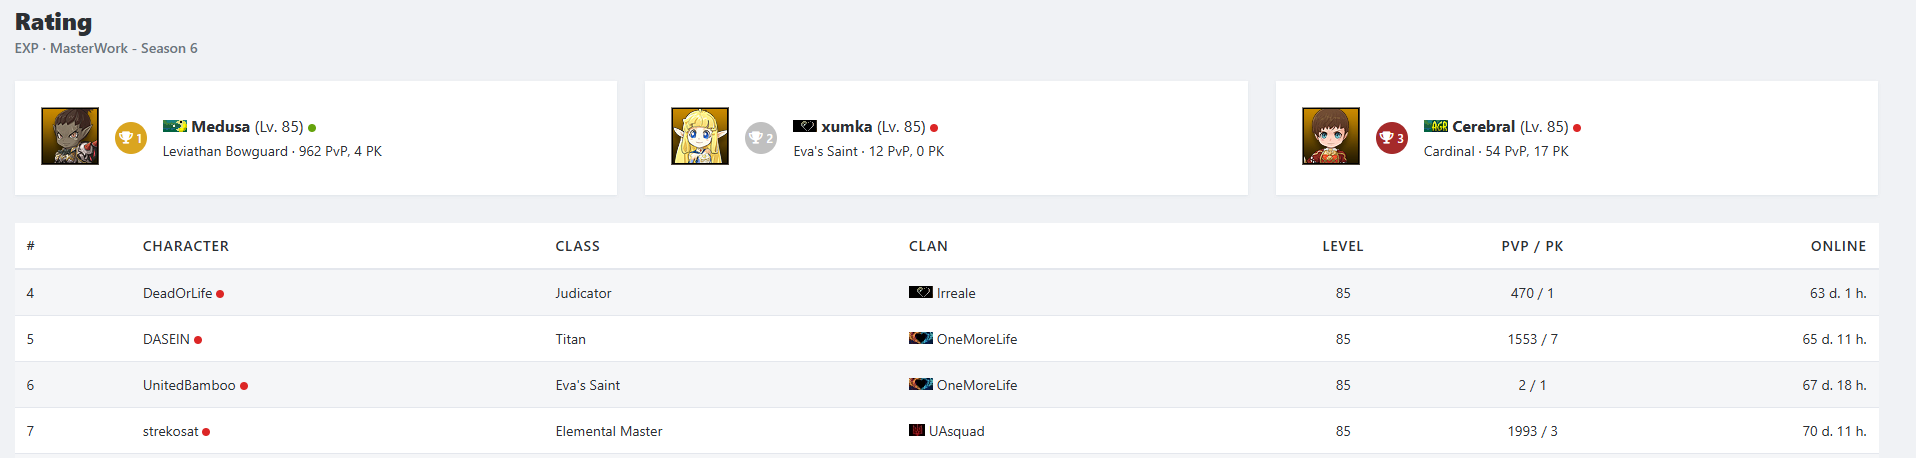The image size is (1916, 458).
Task: Click the gold first-place trophy badge
Action: tap(131, 138)
